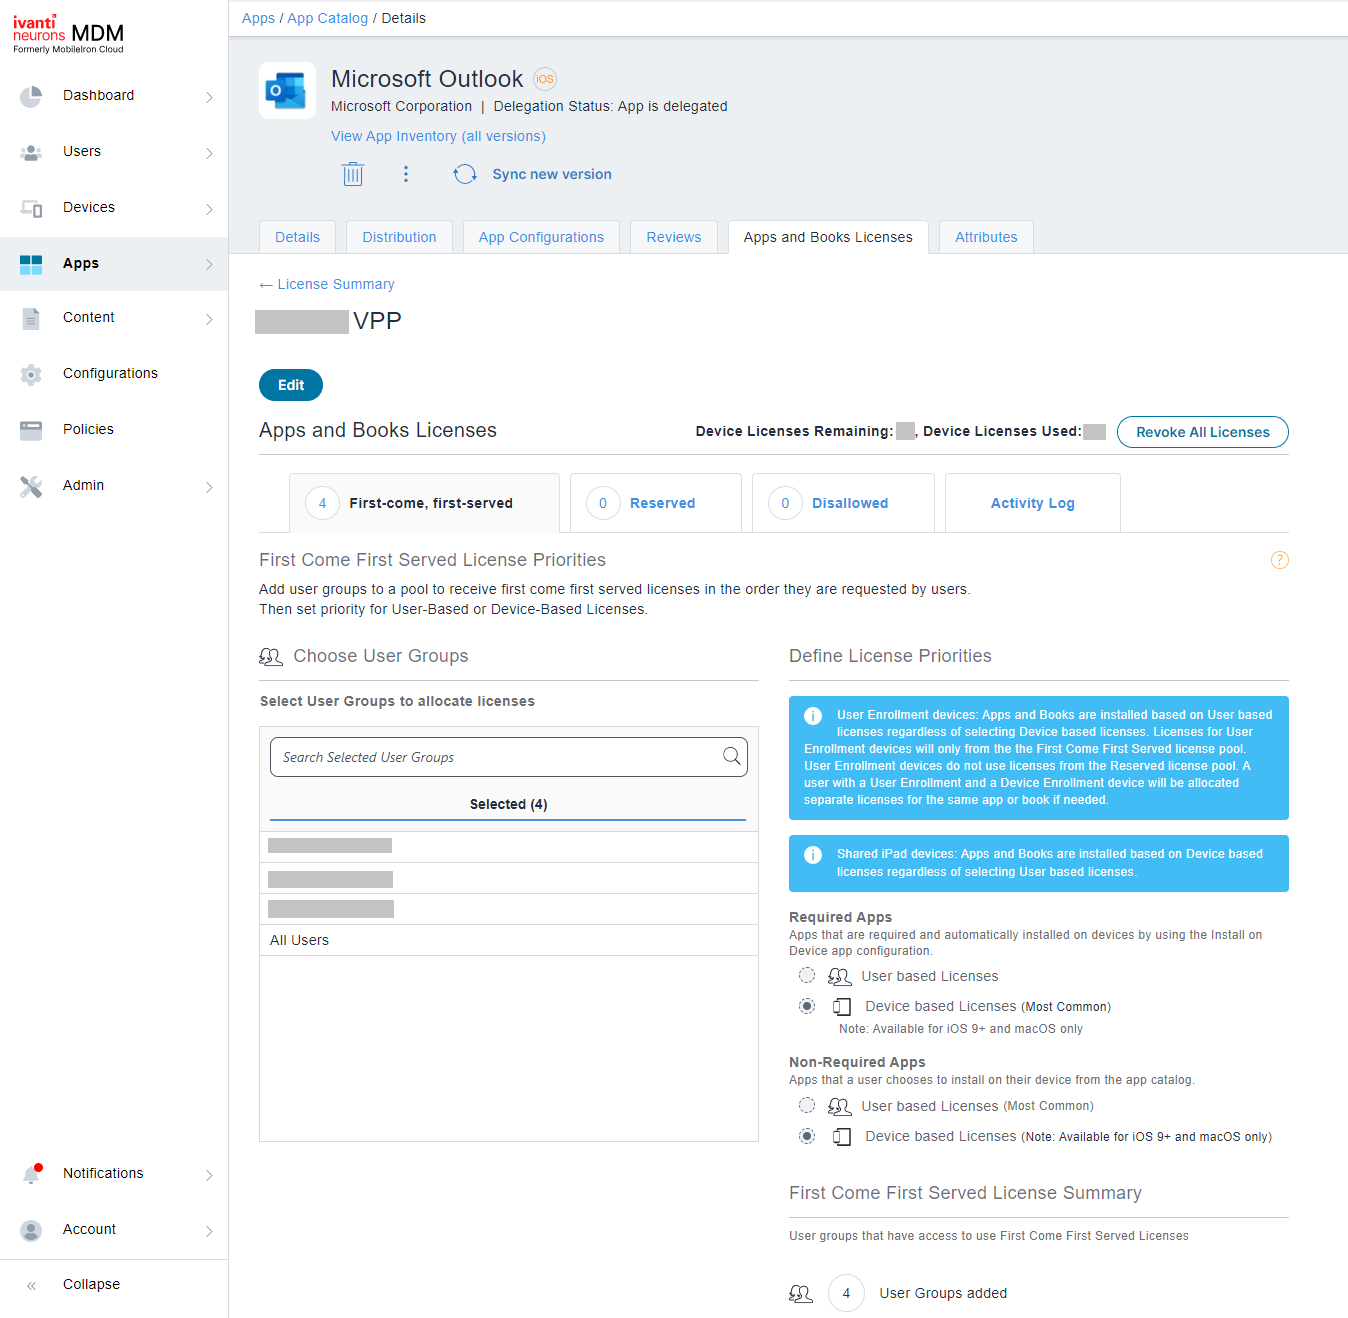Select User based Licenses for Required Apps
Screen dimensions: 1348x1318
[807, 975]
